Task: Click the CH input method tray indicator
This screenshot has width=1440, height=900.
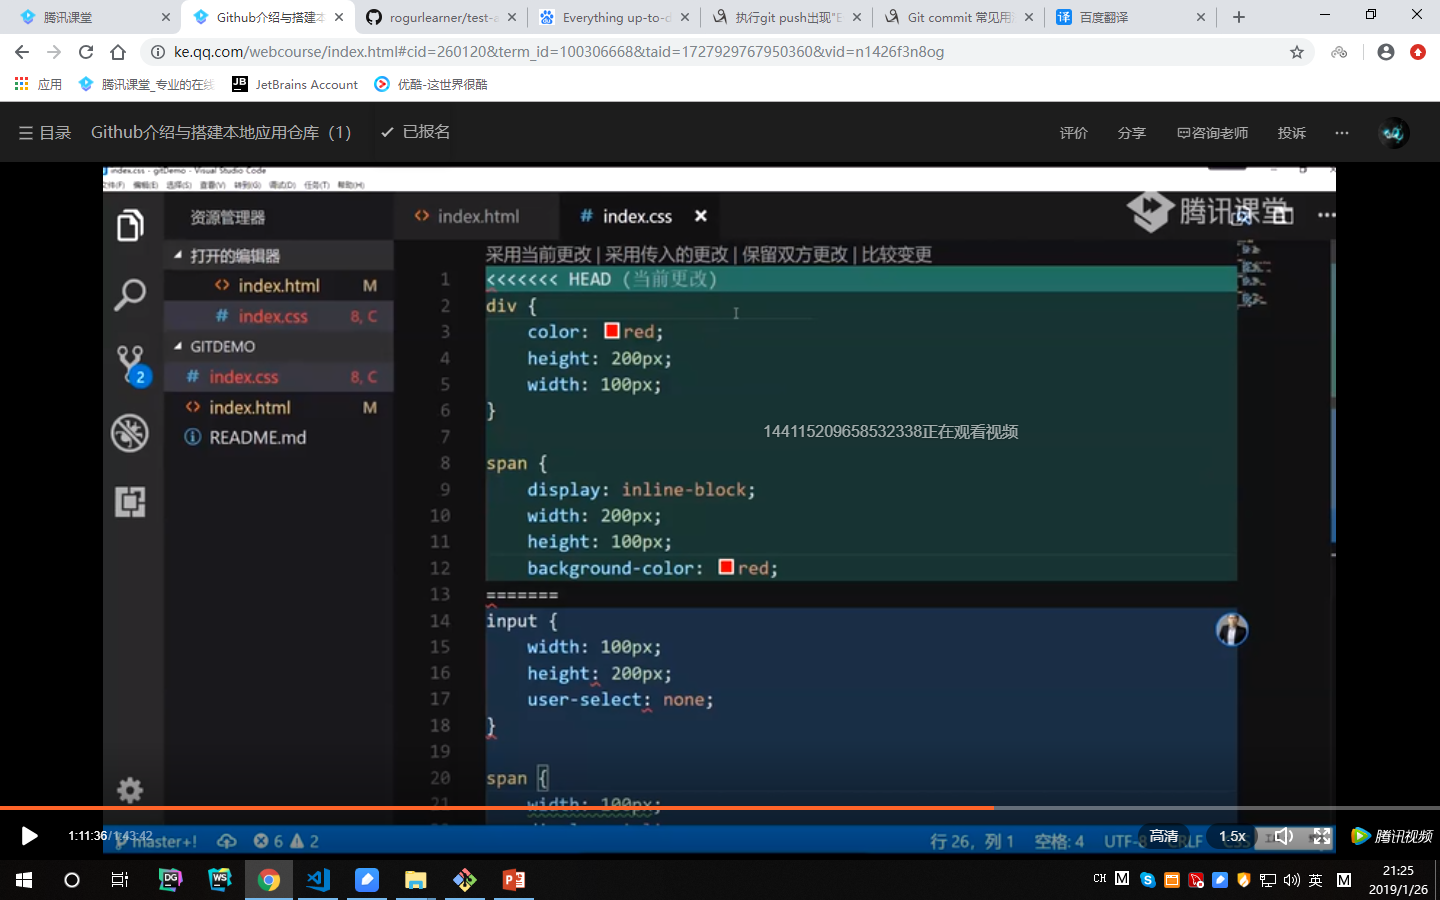Action: (1100, 879)
